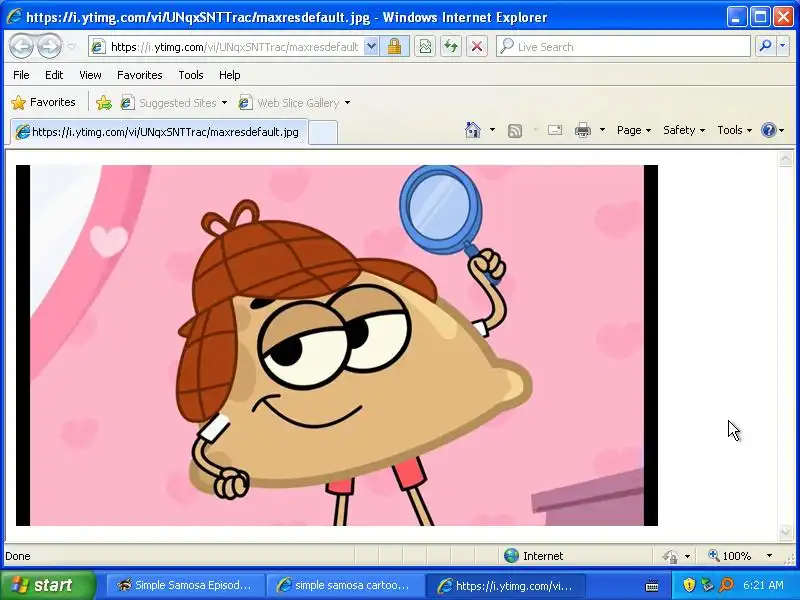Open the File menu
Screen dimensions: 800x600
coord(21,75)
